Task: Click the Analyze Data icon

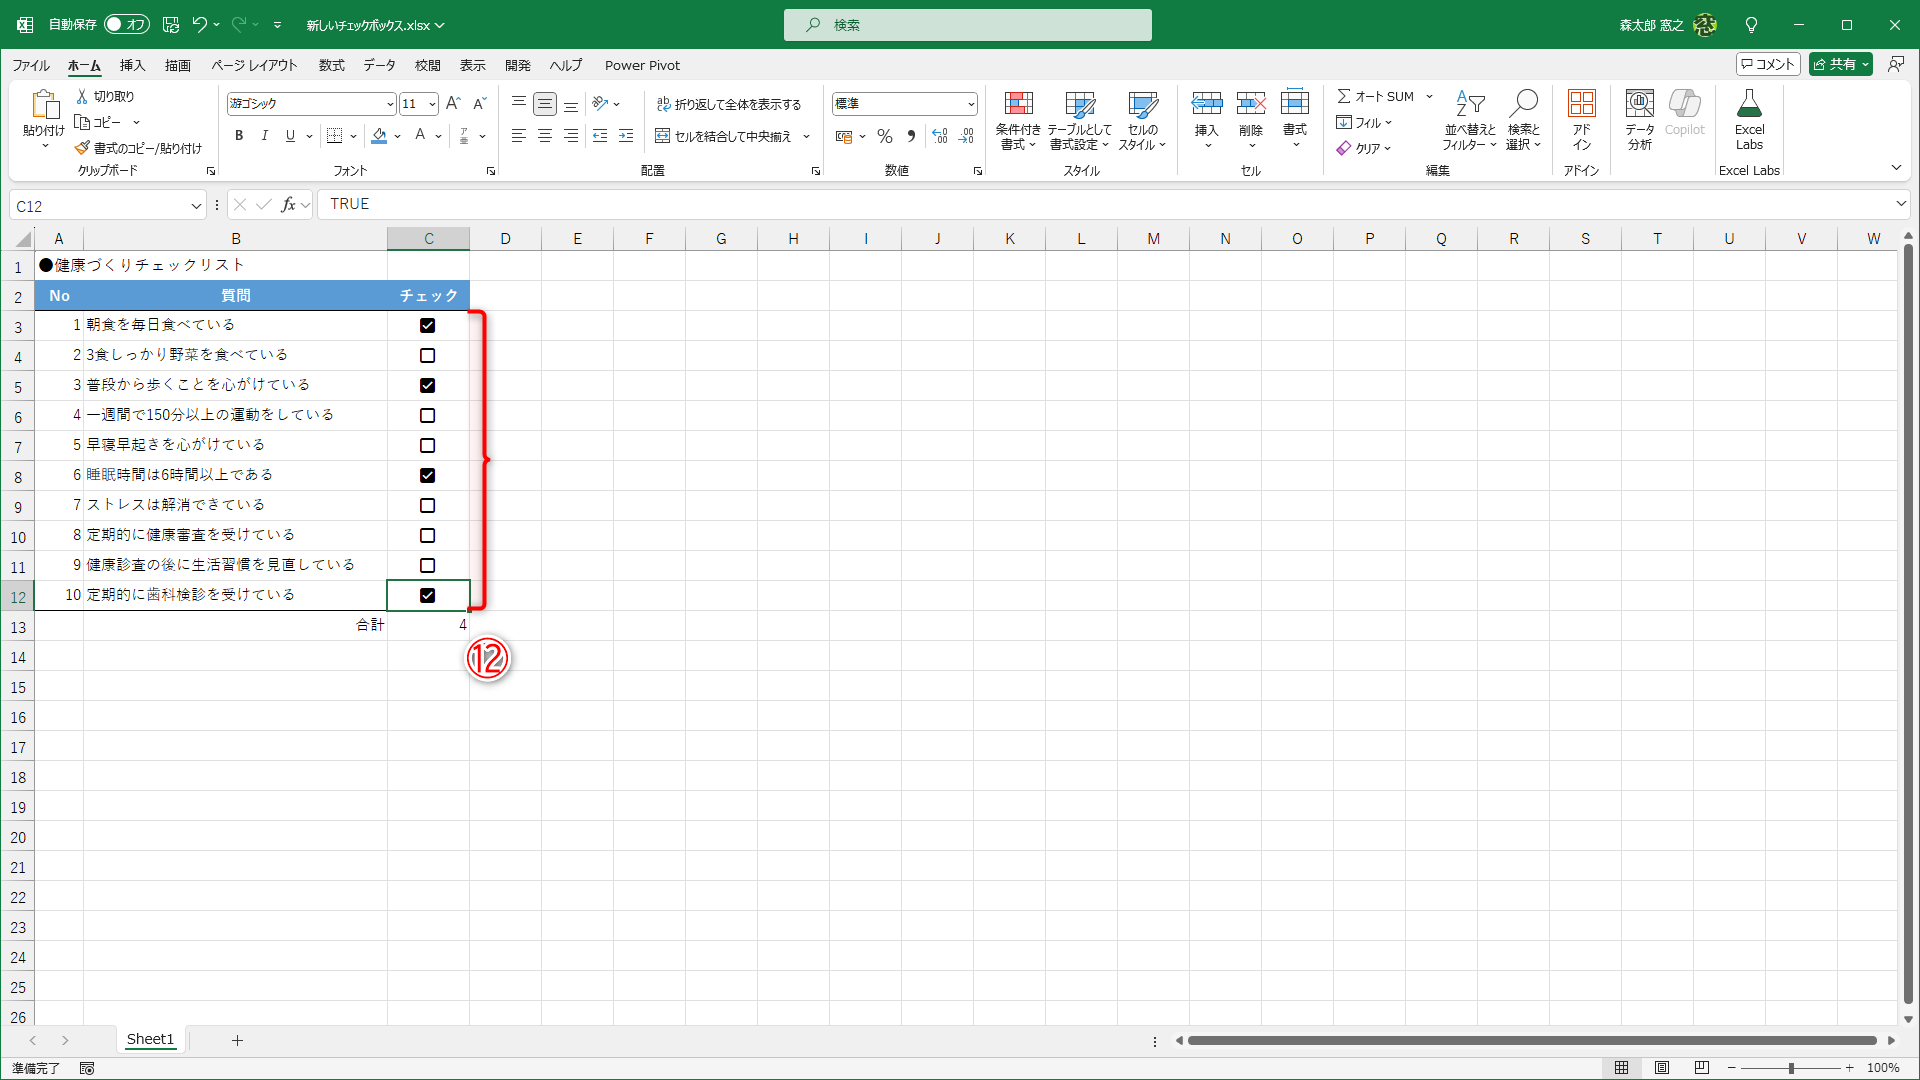Action: tap(1639, 104)
